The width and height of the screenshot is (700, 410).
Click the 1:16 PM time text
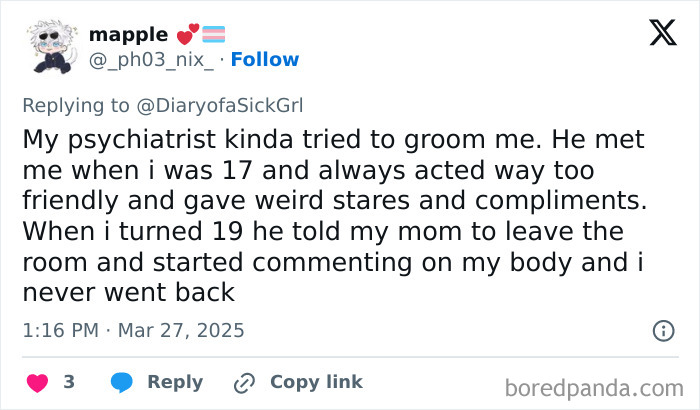(58, 330)
